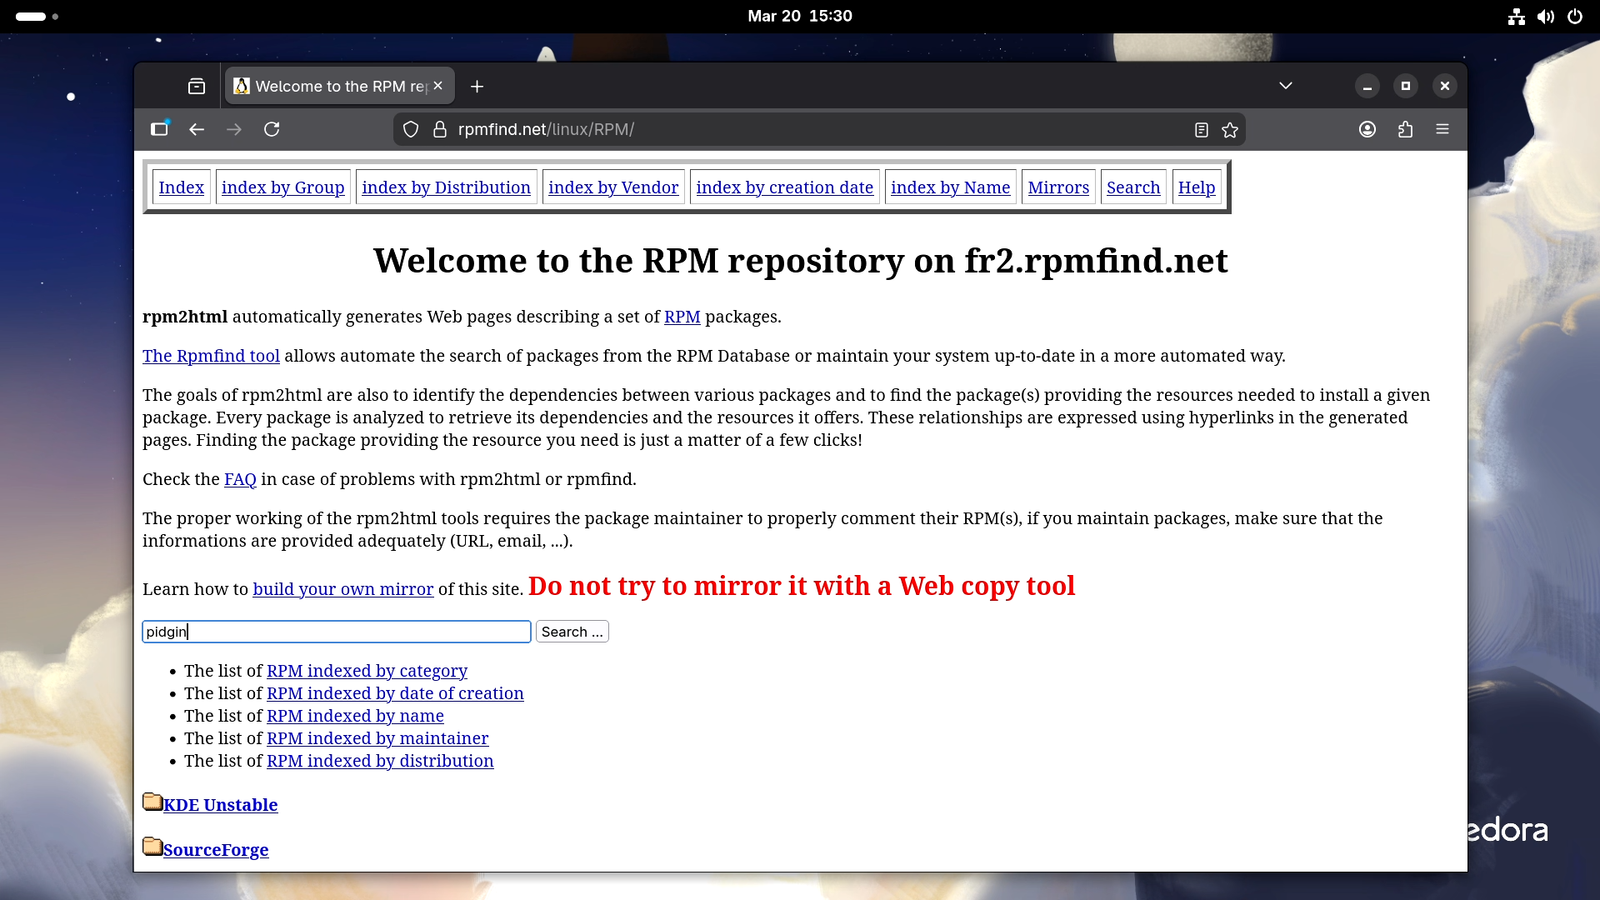The width and height of the screenshot is (1600, 900).
Task: Open Firefox View icon in tab bar
Action: tap(197, 86)
